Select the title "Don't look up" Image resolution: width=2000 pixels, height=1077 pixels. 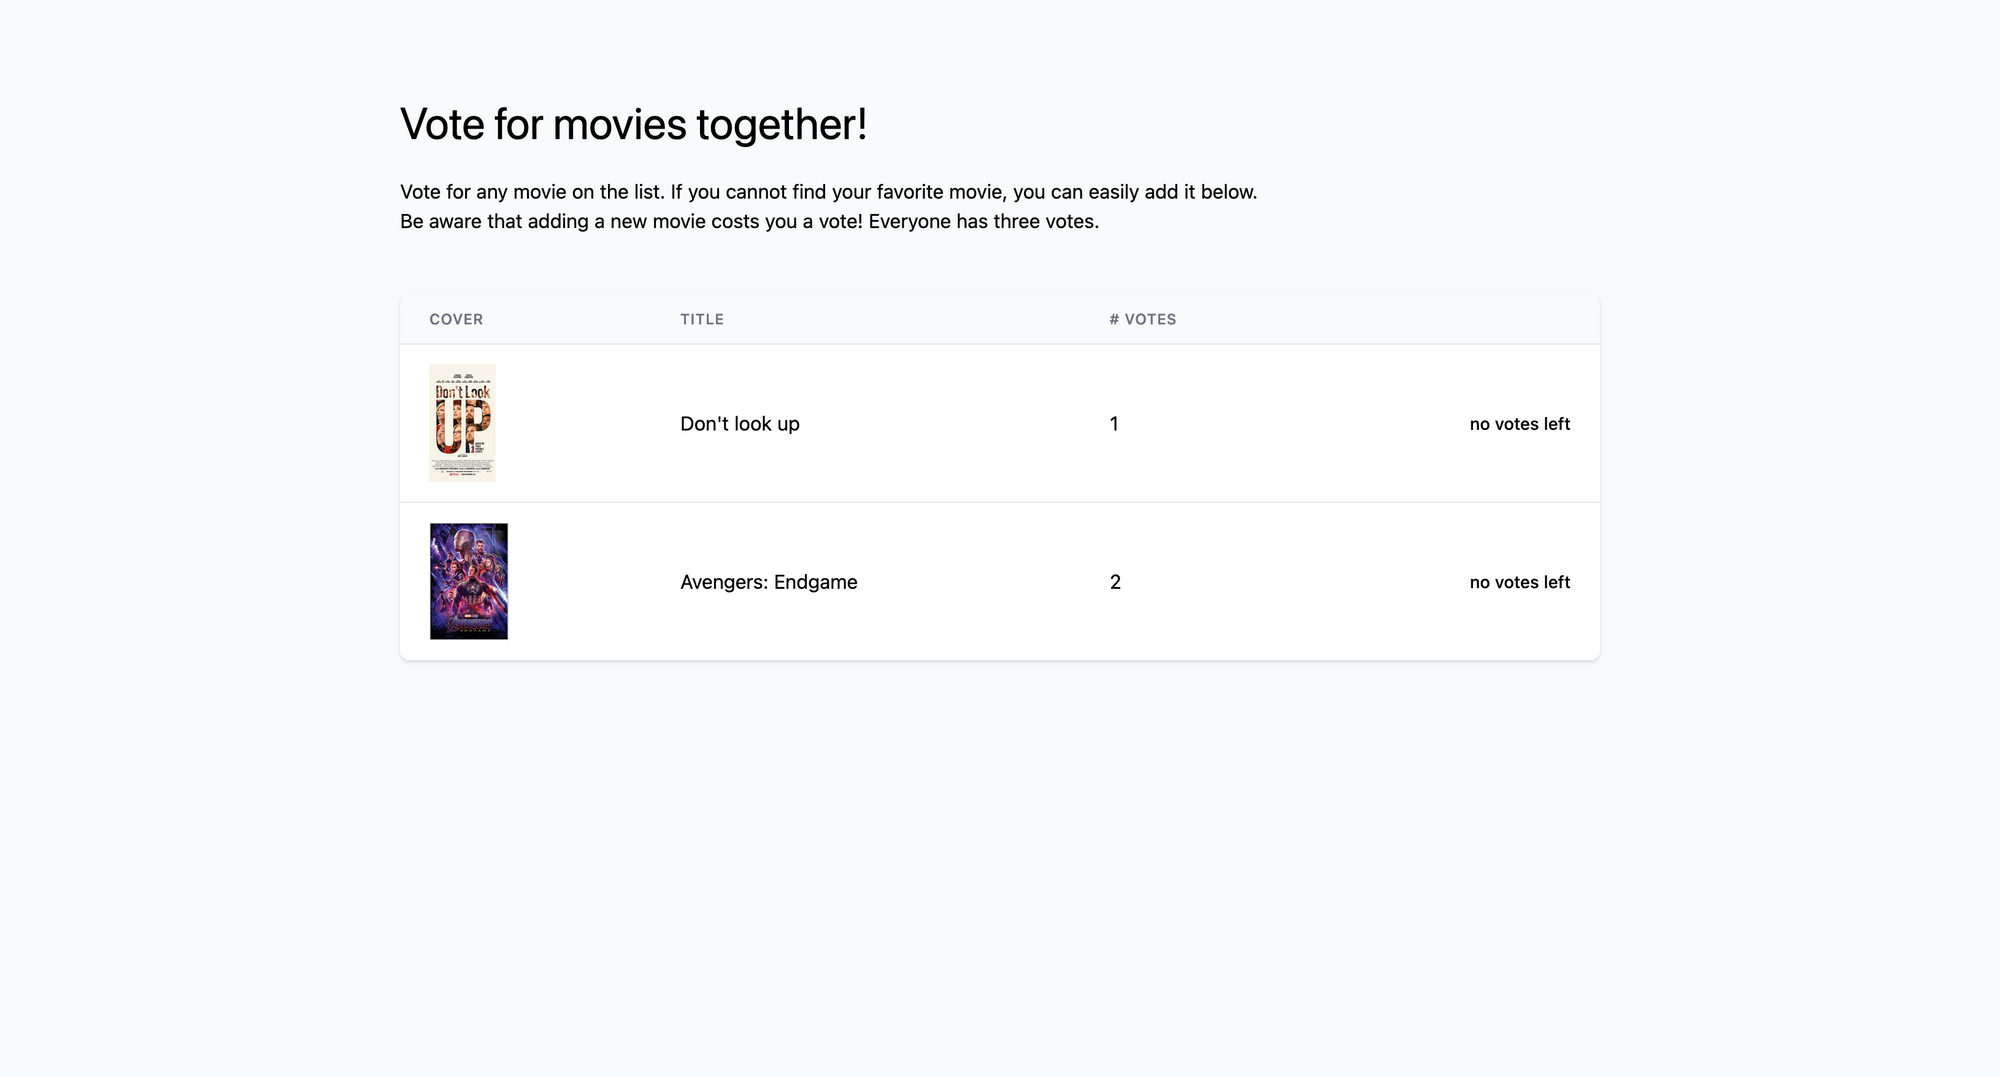point(739,423)
